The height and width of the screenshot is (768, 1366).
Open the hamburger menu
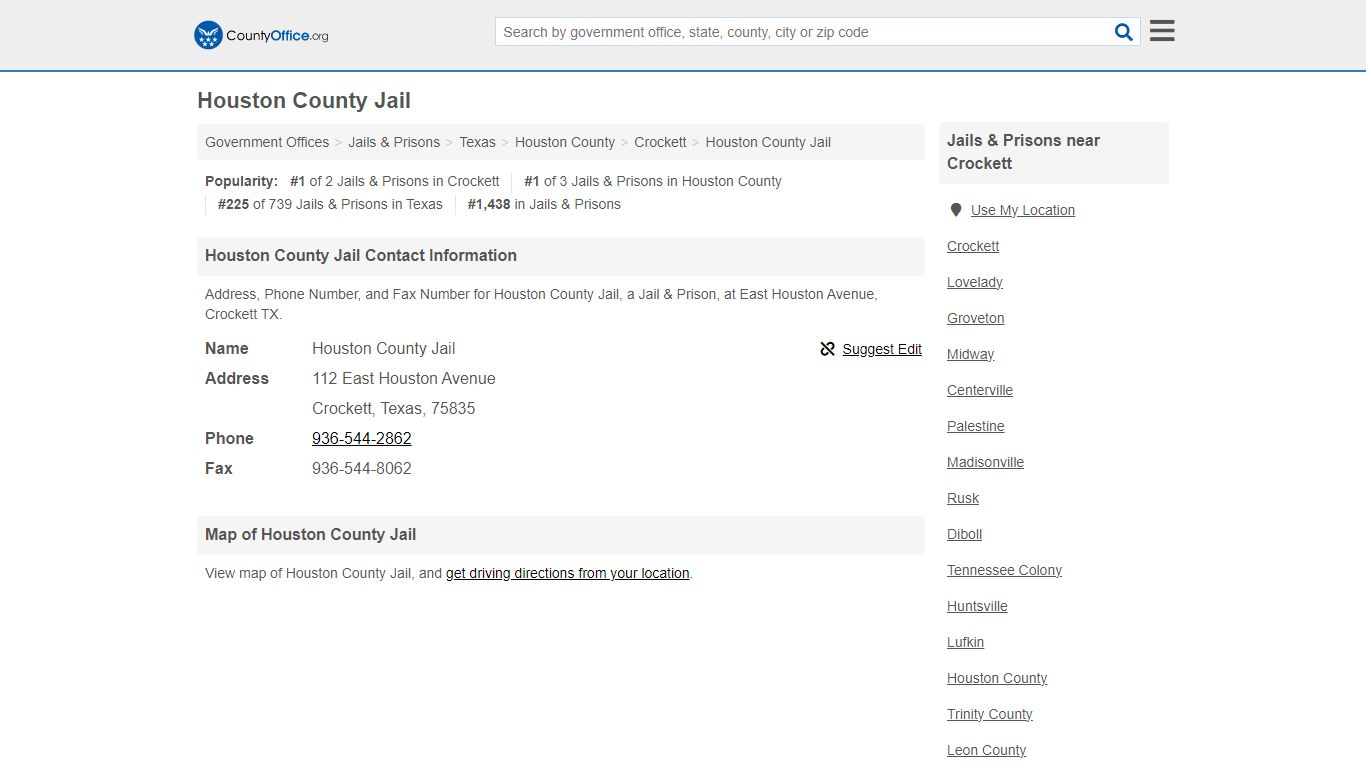click(x=1162, y=31)
